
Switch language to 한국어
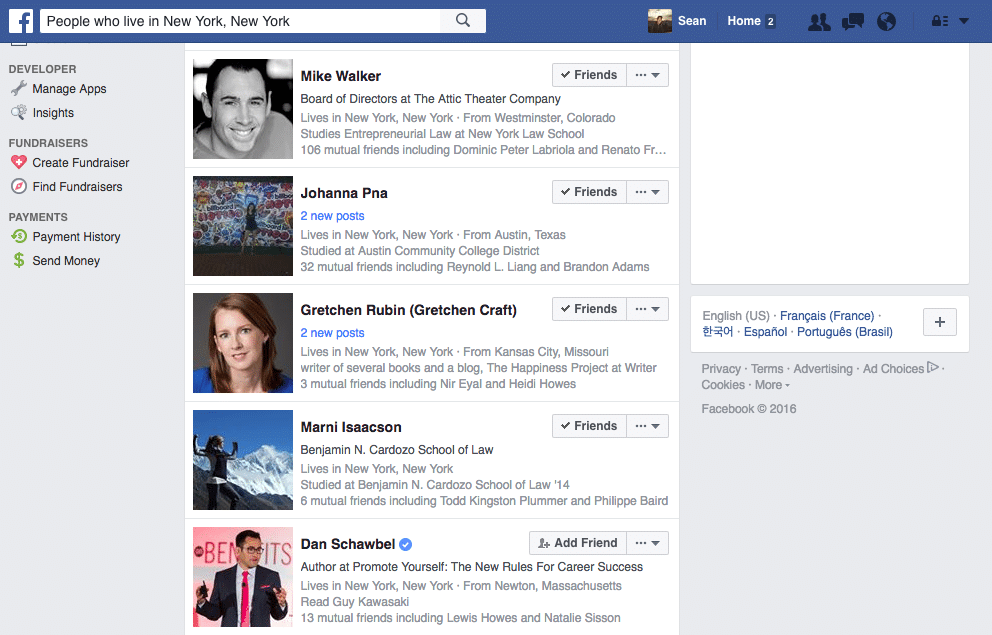point(717,331)
